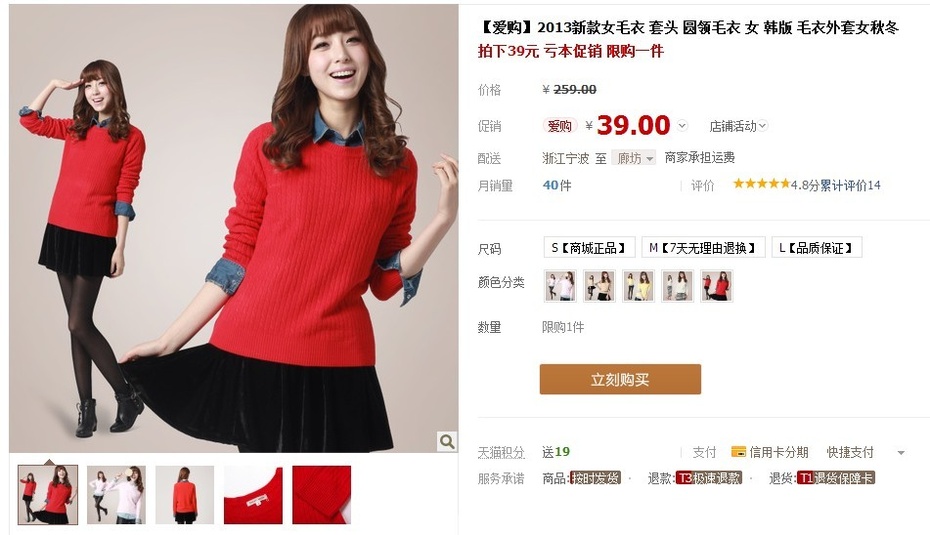Open the 廊坊 delivery city dropdown
The width and height of the screenshot is (930, 535).
633,158
